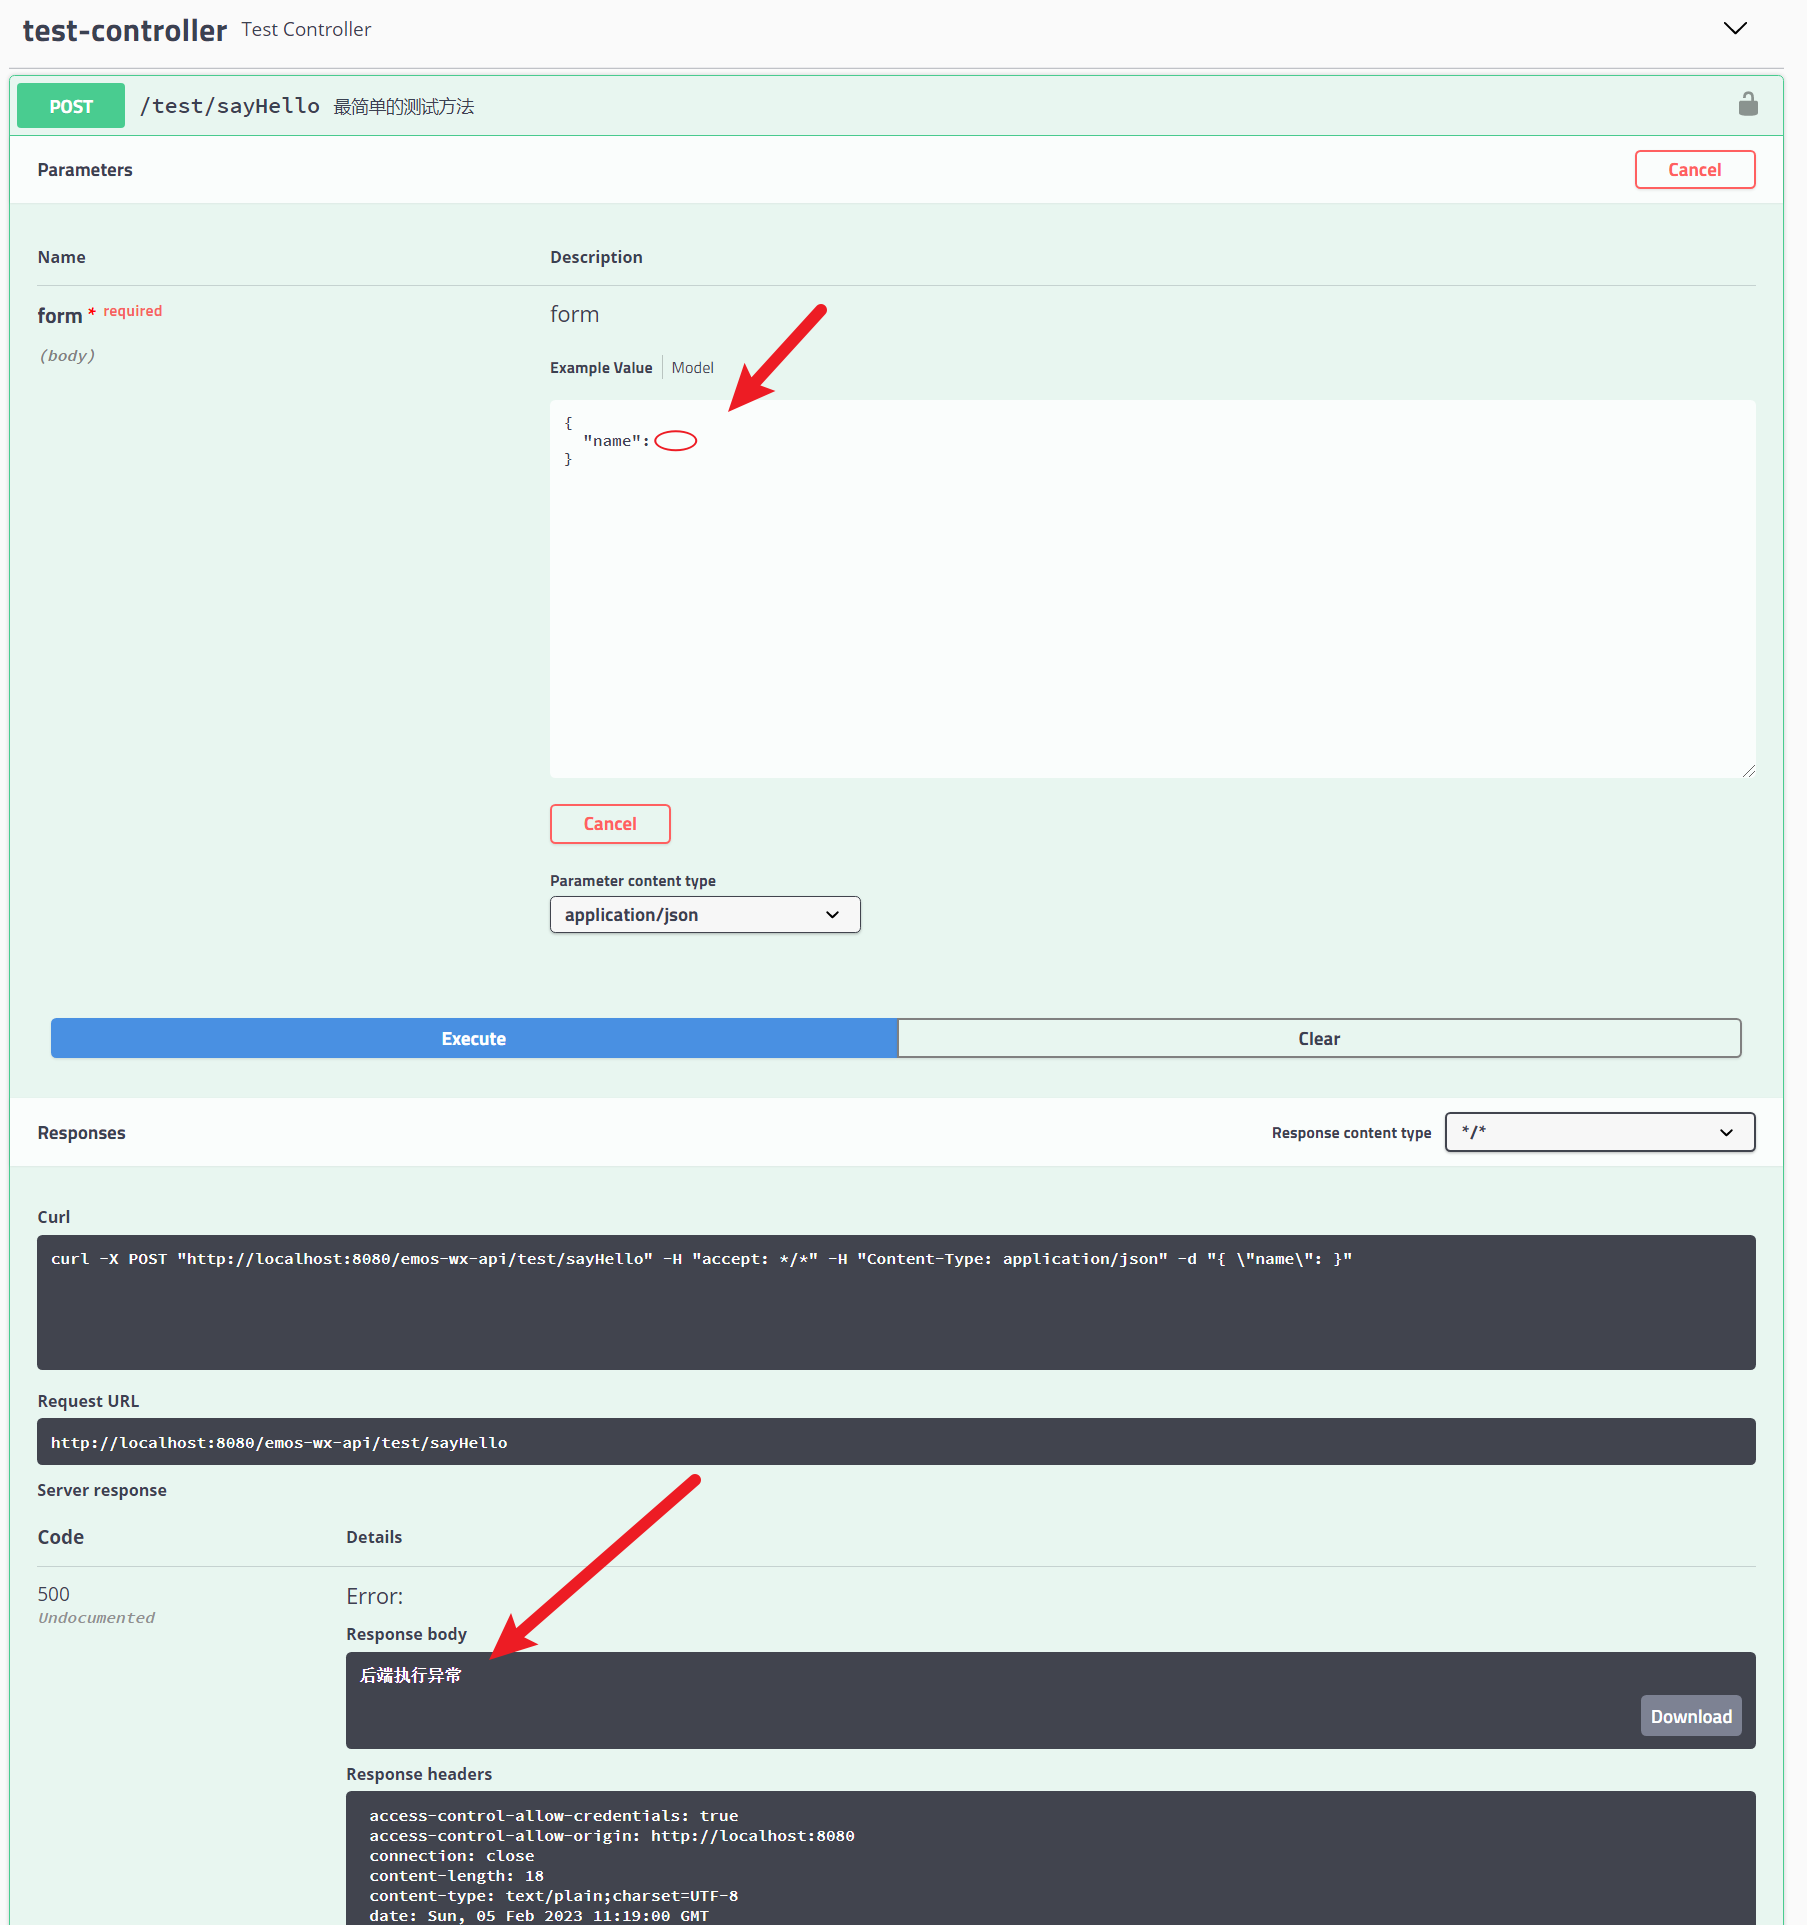This screenshot has width=1807, height=1925.
Task: Click the lock authorization icon for sayHello
Action: [1747, 104]
